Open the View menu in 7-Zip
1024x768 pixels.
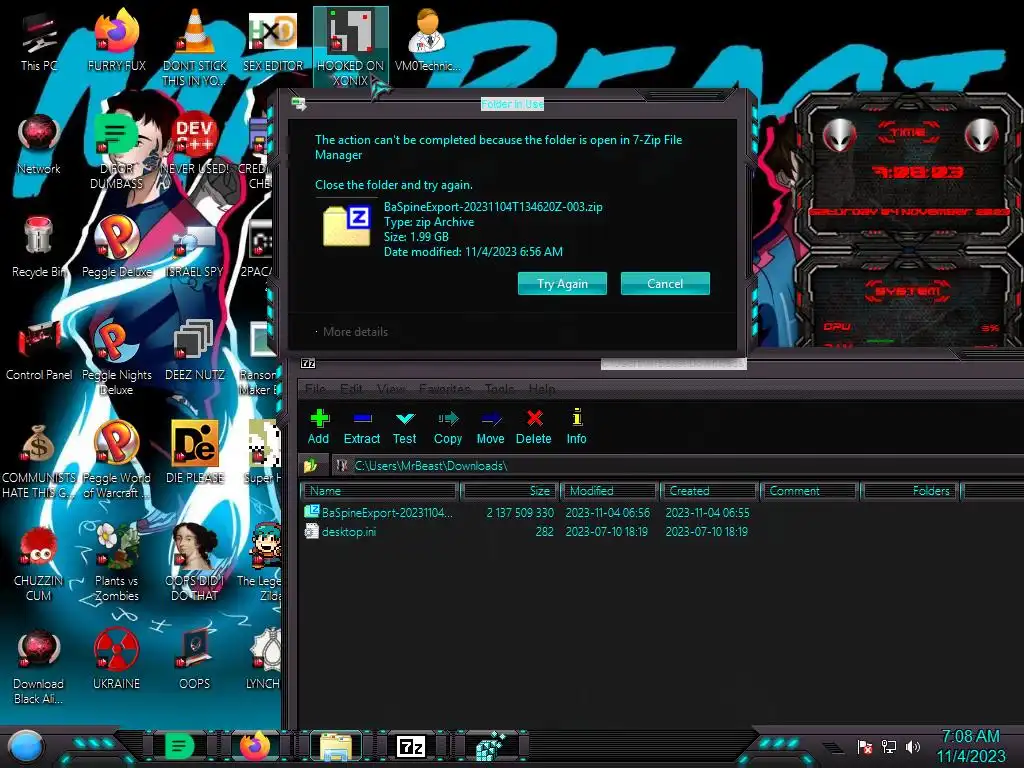pyautogui.click(x=391, y=389)
